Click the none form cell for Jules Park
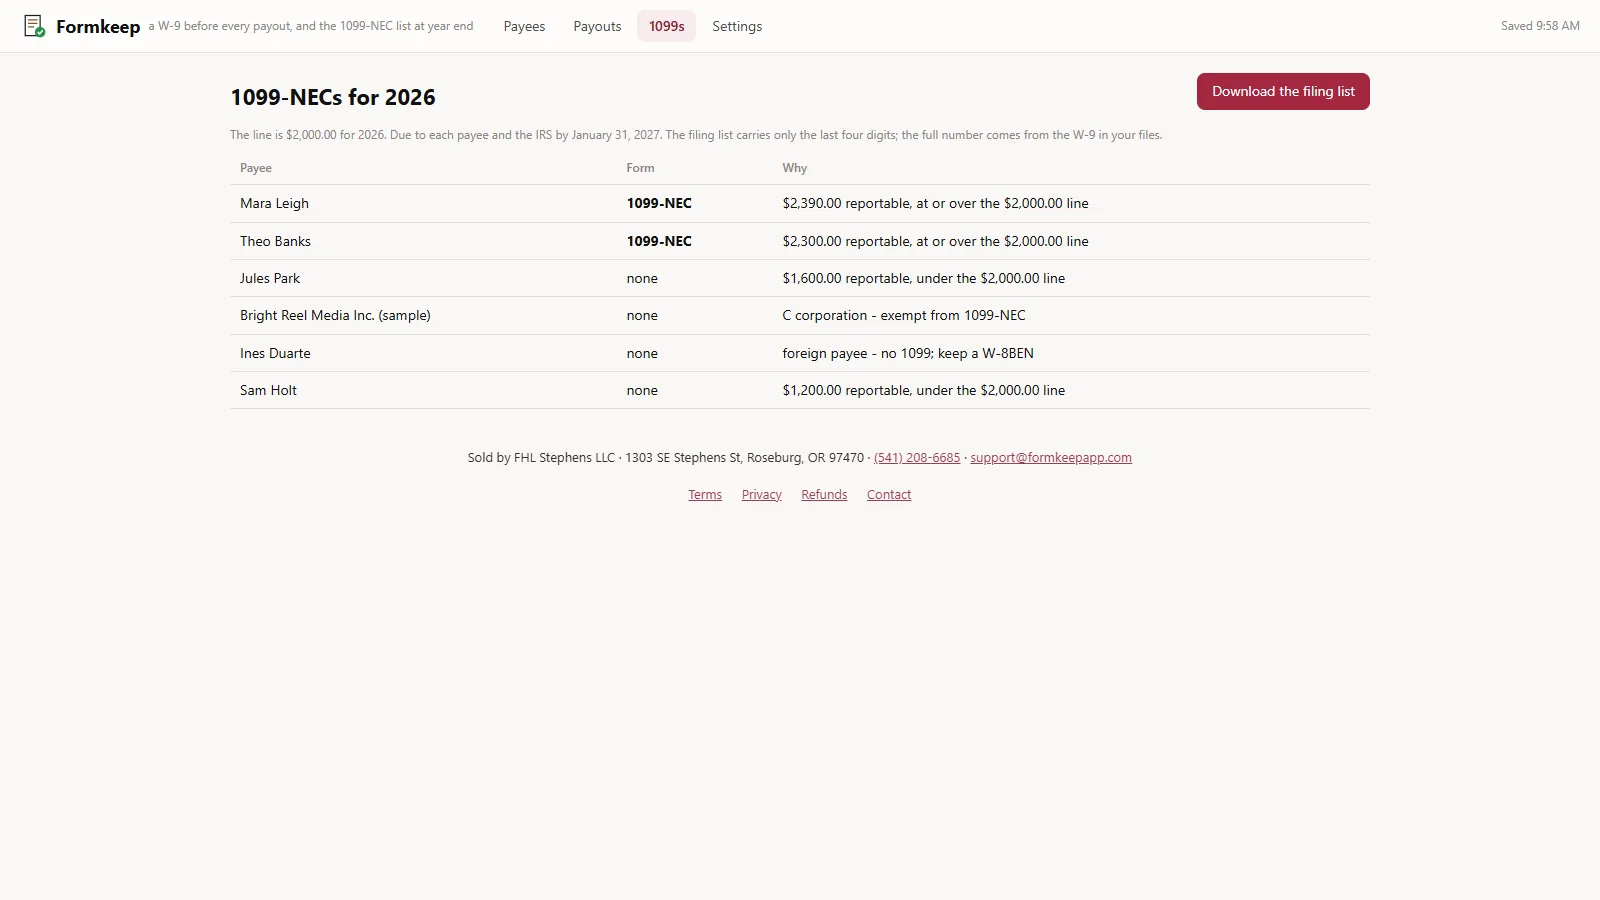1600x900 pixels. click(642, 278)
